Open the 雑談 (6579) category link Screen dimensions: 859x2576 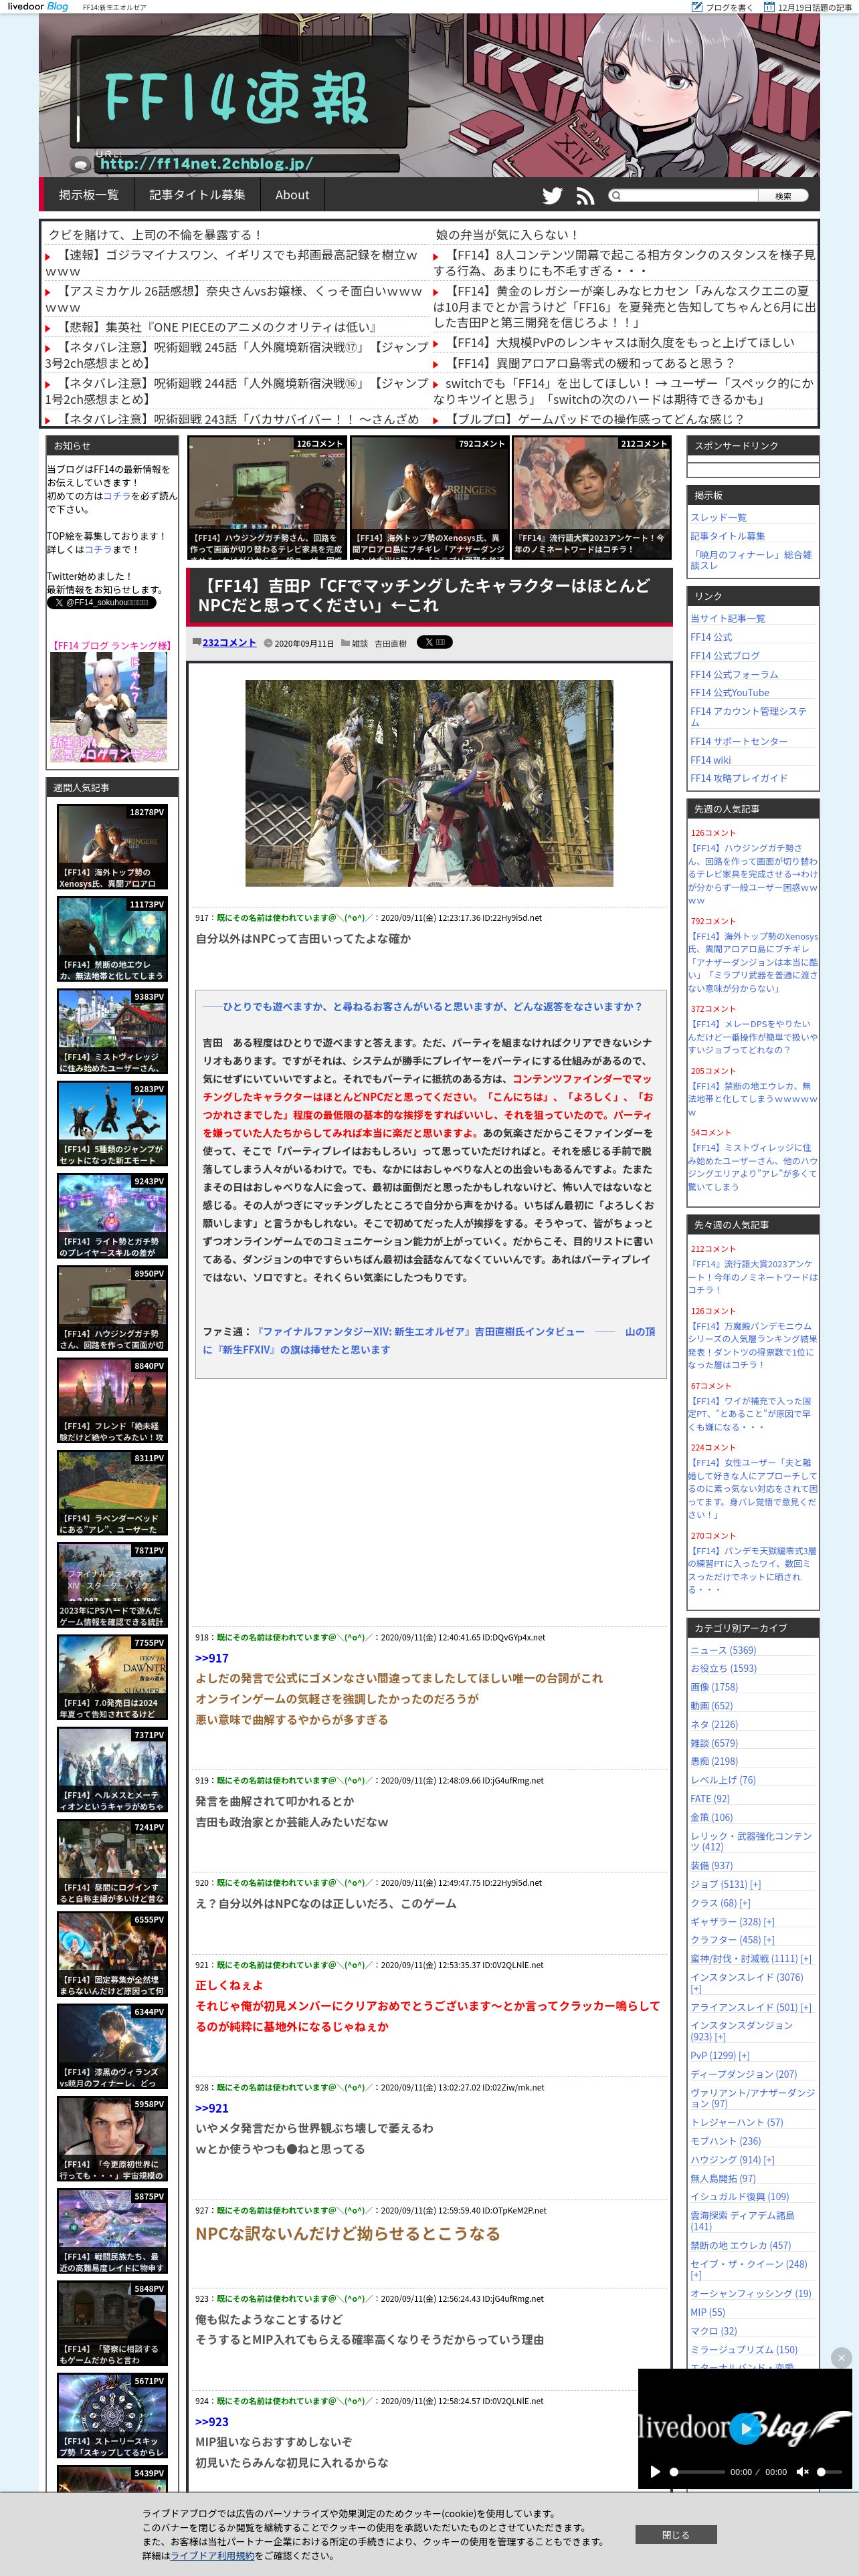click(x=714, y=1743)
